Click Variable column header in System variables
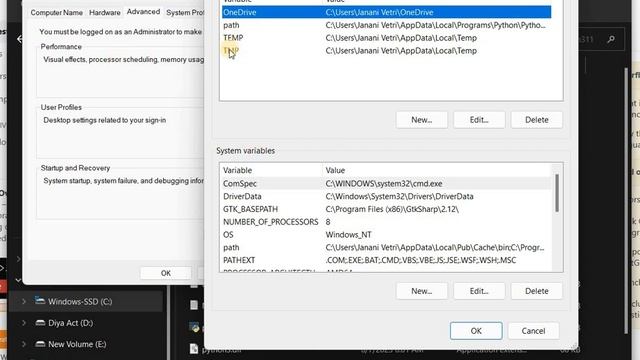This screenshot has width=640, height=360. click(271, 170)
